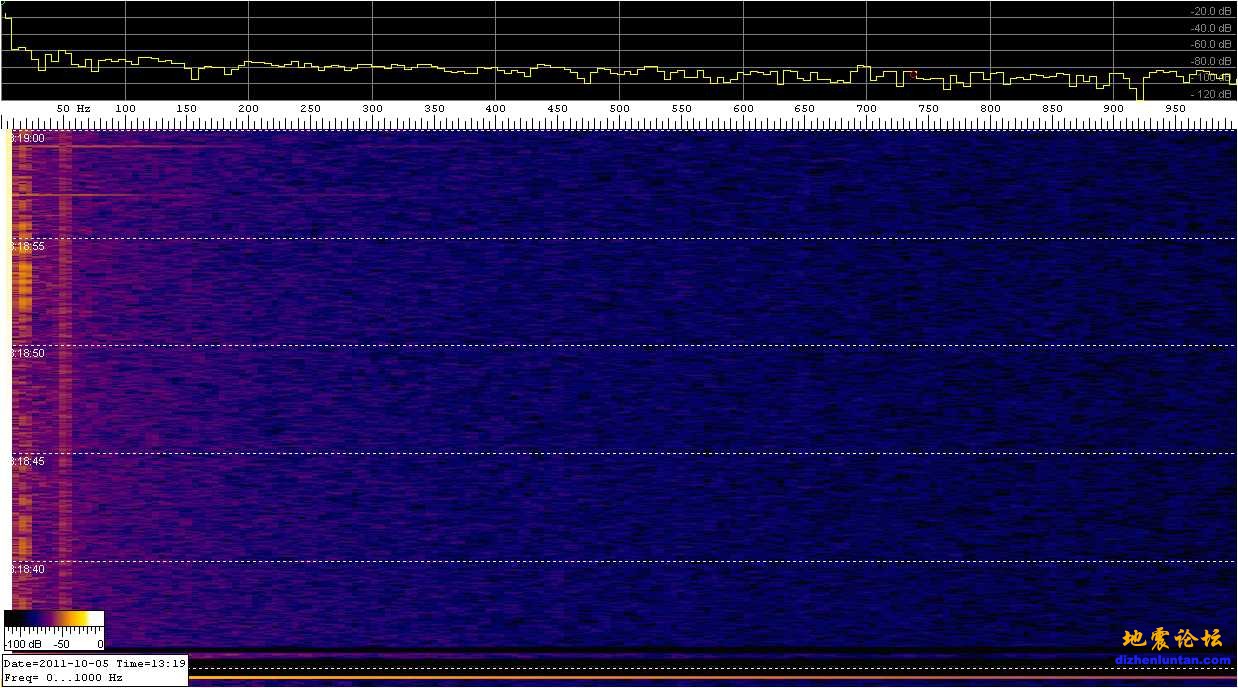This screenshot has height=688, width=1238.
Task: Click the Date and Time info line
Action: 95,663
